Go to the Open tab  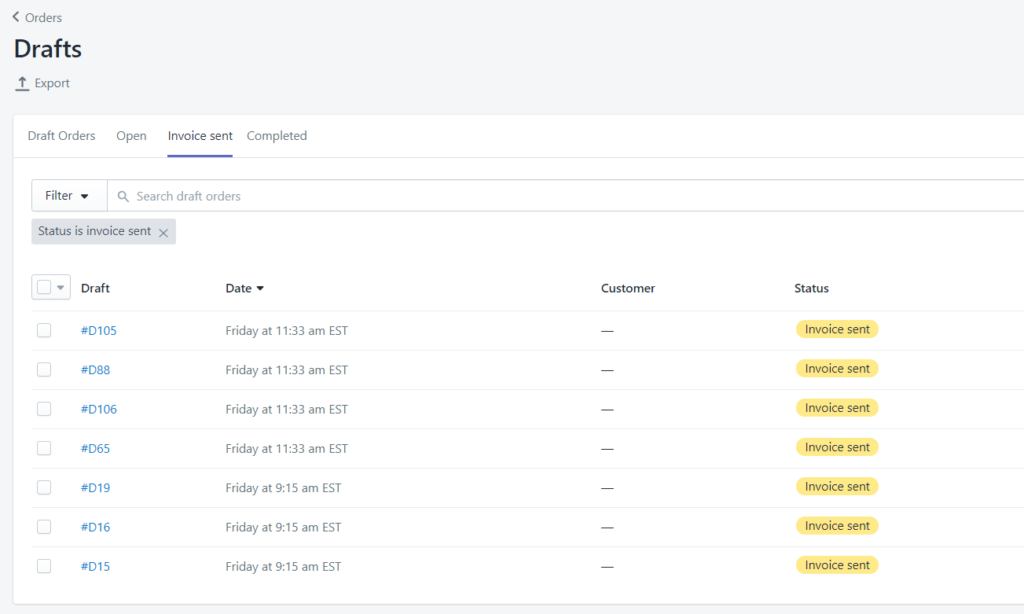tap(131, 136)
